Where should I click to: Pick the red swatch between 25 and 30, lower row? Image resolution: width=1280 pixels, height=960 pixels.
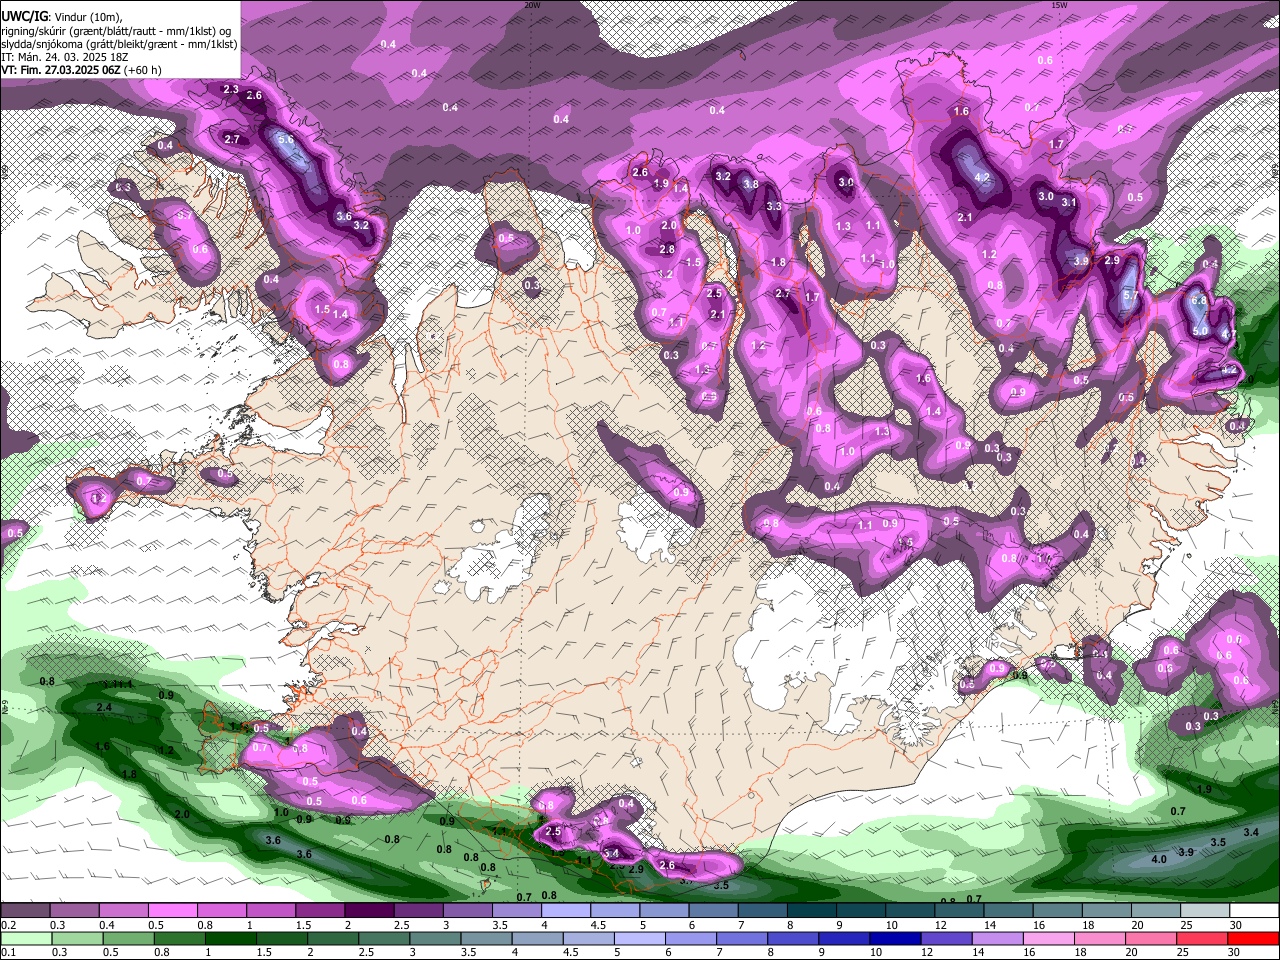click(x=1201, y=938)
